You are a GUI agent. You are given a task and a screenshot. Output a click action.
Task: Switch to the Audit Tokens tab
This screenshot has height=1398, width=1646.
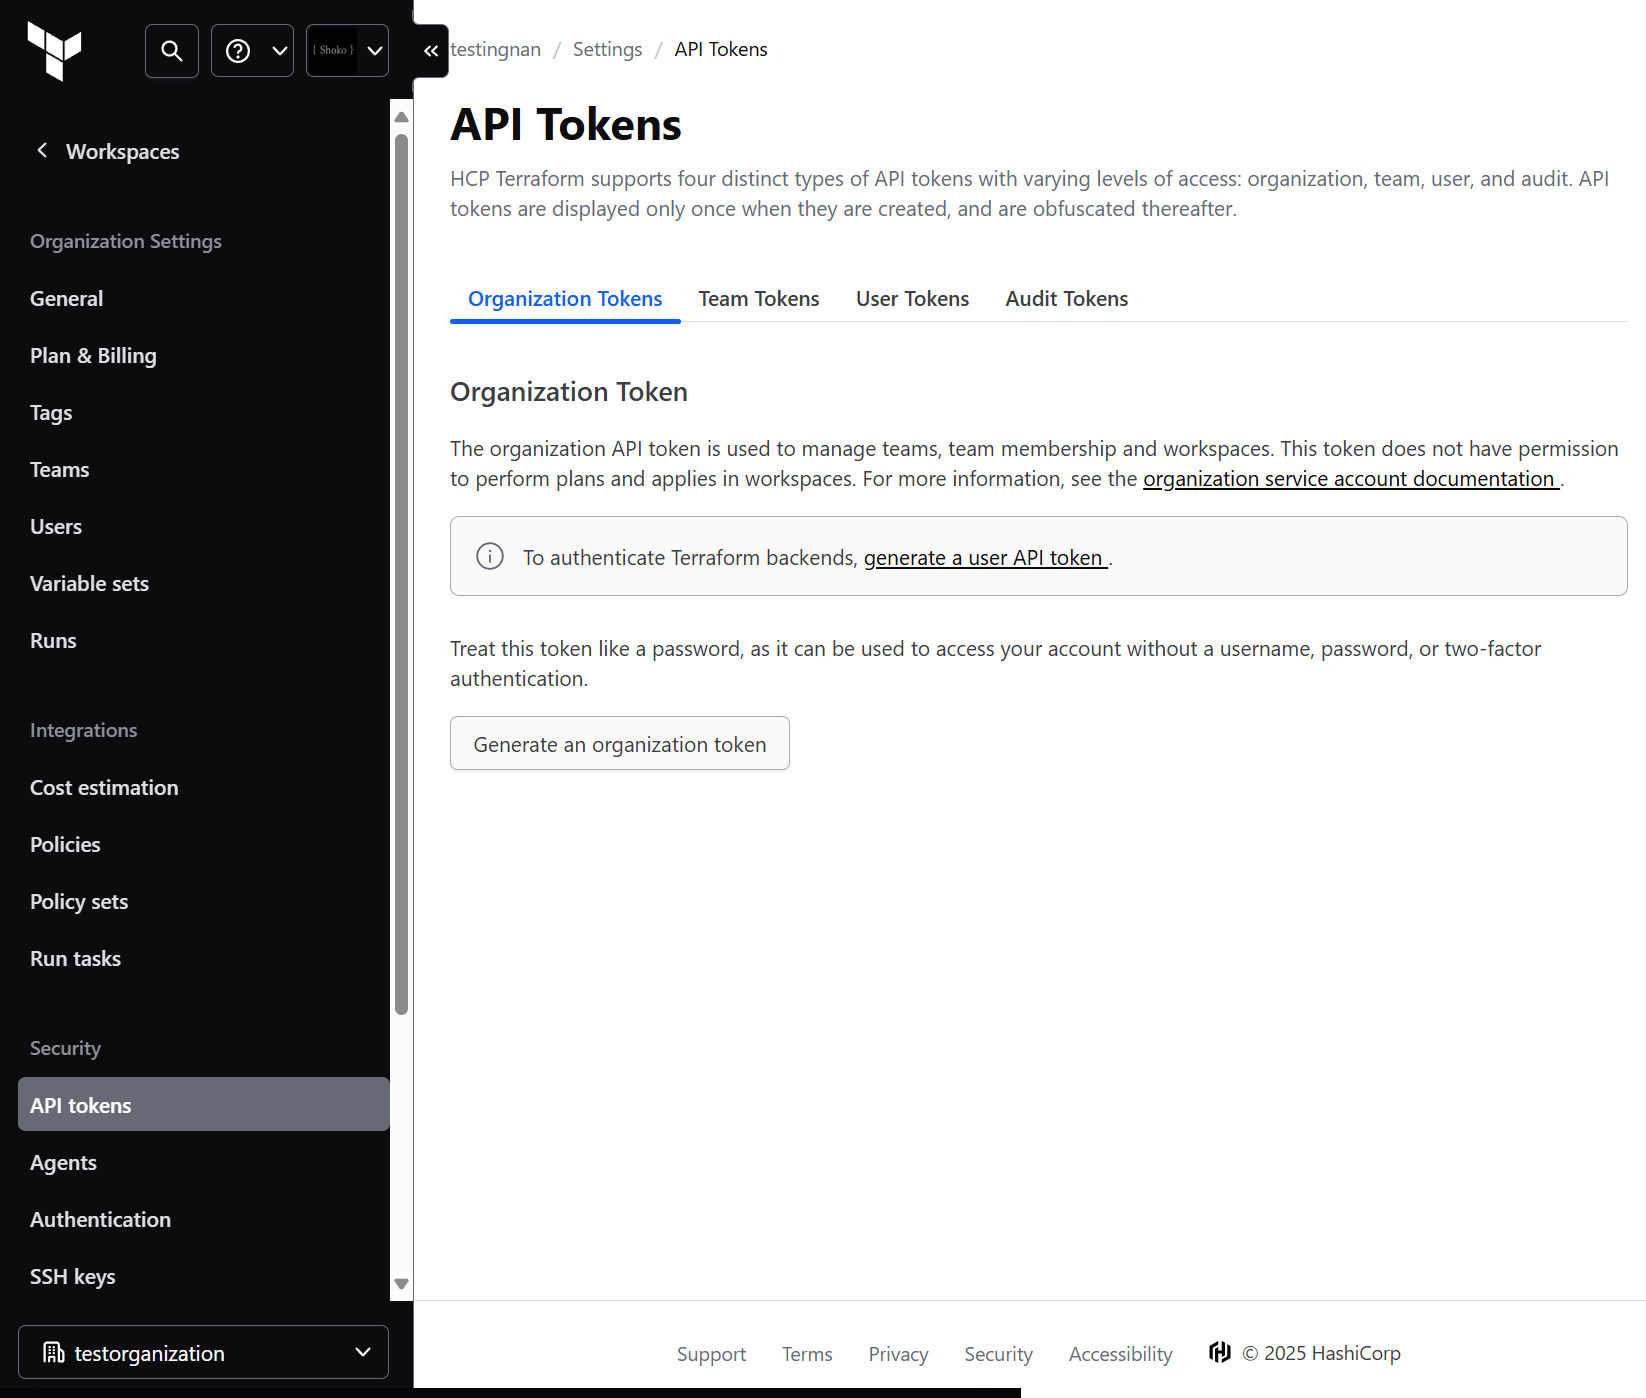(x=1067, y=299)
